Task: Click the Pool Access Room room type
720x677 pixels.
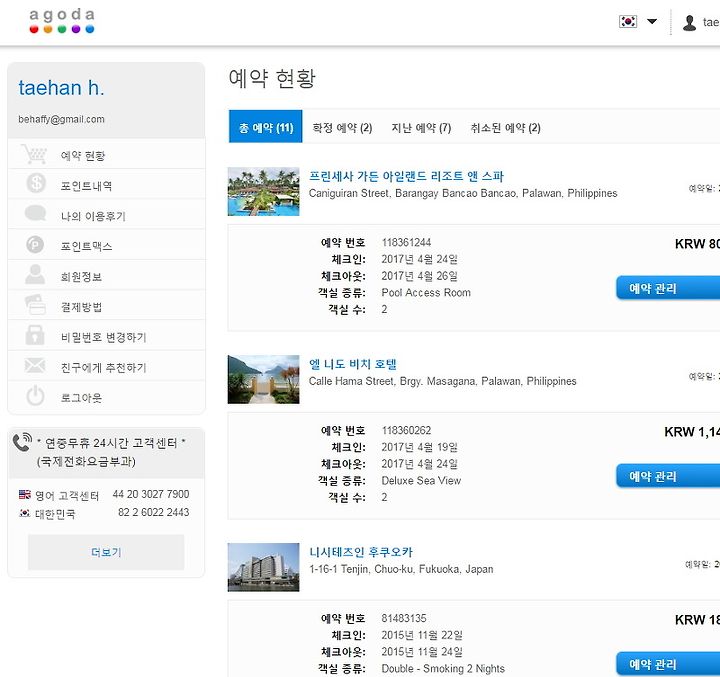Action: [x=426, y=293]
